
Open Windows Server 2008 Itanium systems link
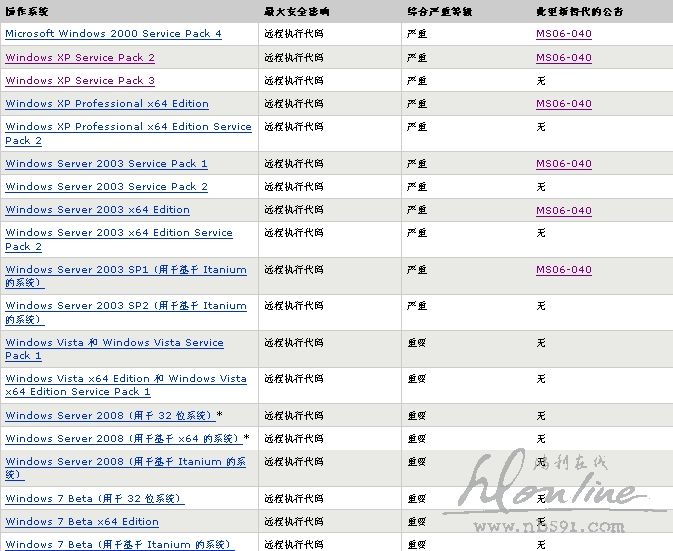[125, 468]
